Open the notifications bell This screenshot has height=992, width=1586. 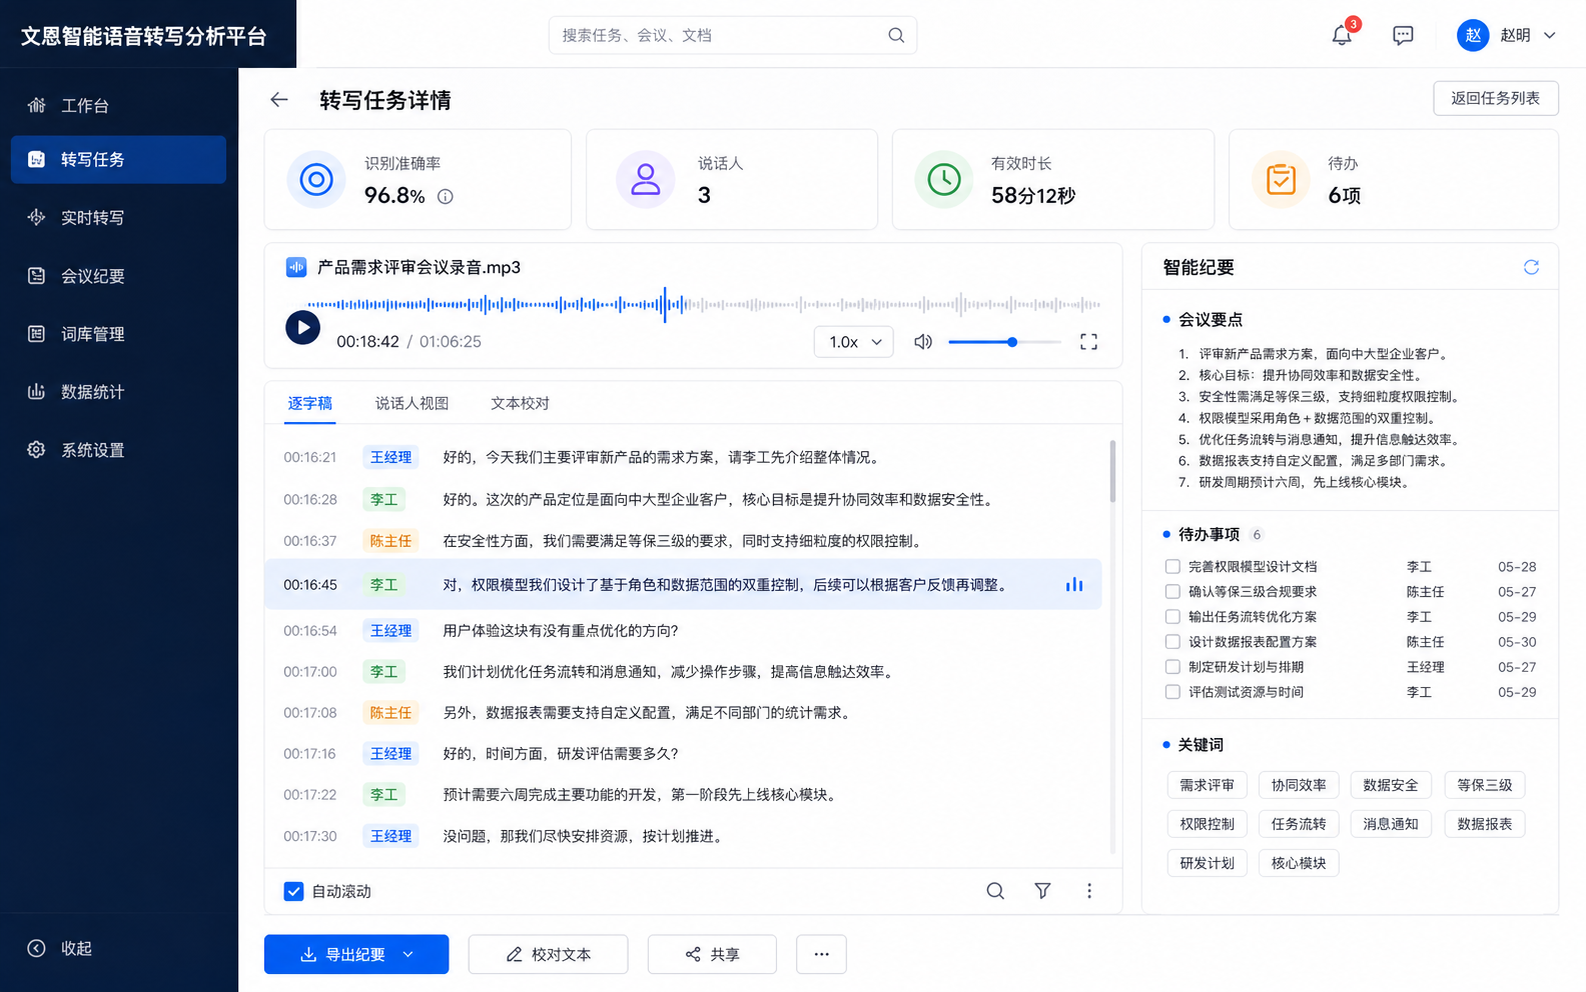[1342, 35]
